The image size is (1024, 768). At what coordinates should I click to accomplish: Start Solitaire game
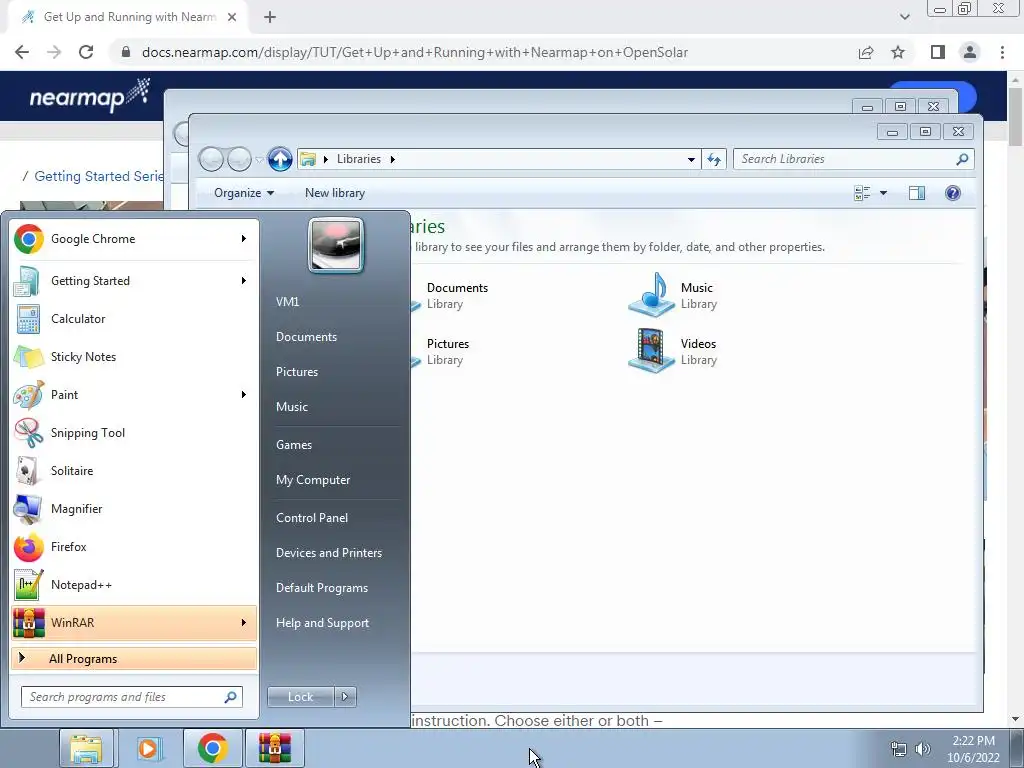[x=134, y=471]
